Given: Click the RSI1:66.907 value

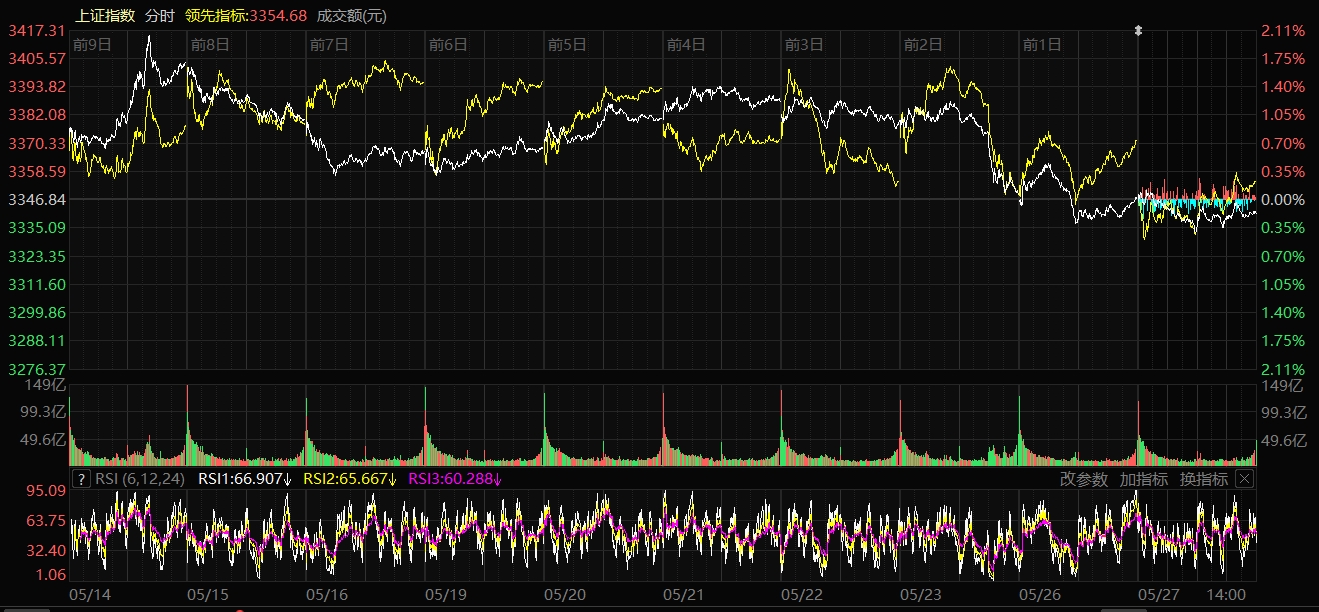Looking at the screenshot, I should 244,479.
